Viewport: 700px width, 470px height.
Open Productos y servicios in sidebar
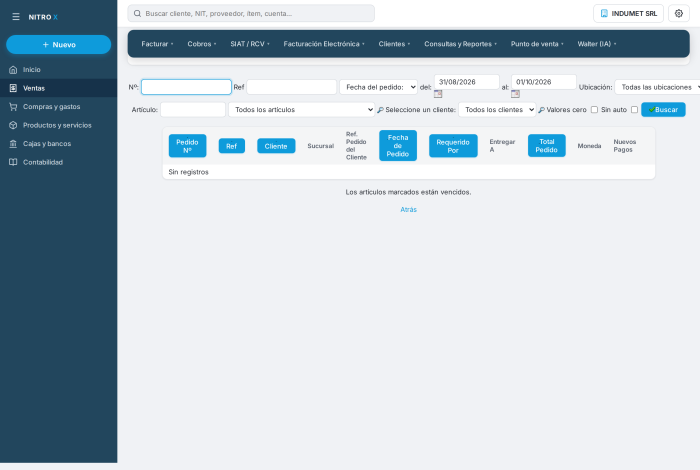pyautogui.click(x=58, y=125)
